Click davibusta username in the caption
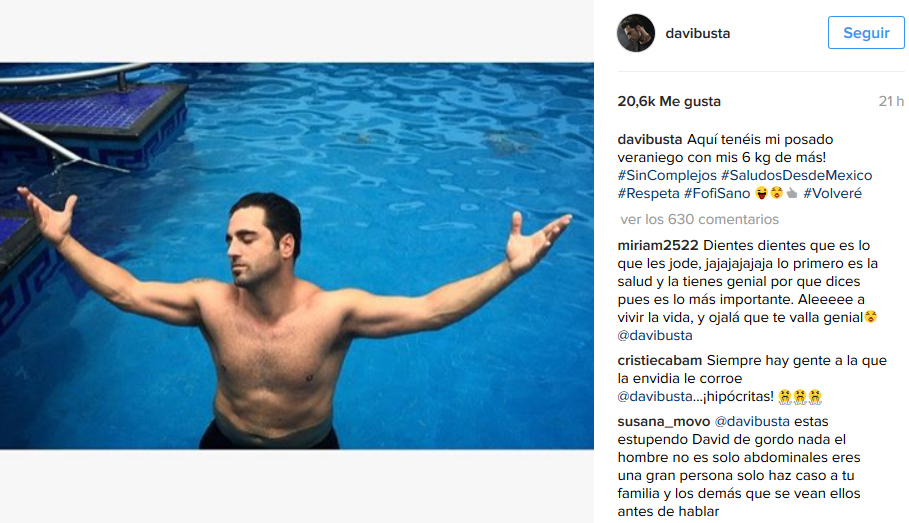 click(650, 140)
